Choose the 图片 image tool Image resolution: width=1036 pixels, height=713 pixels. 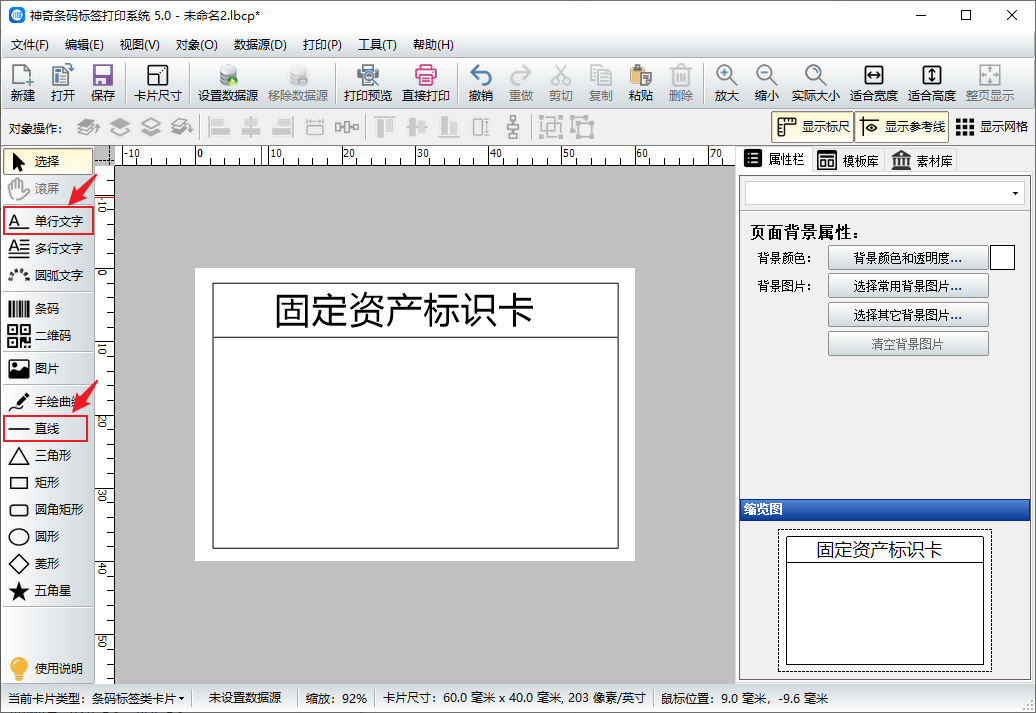[x=47, y=368]
